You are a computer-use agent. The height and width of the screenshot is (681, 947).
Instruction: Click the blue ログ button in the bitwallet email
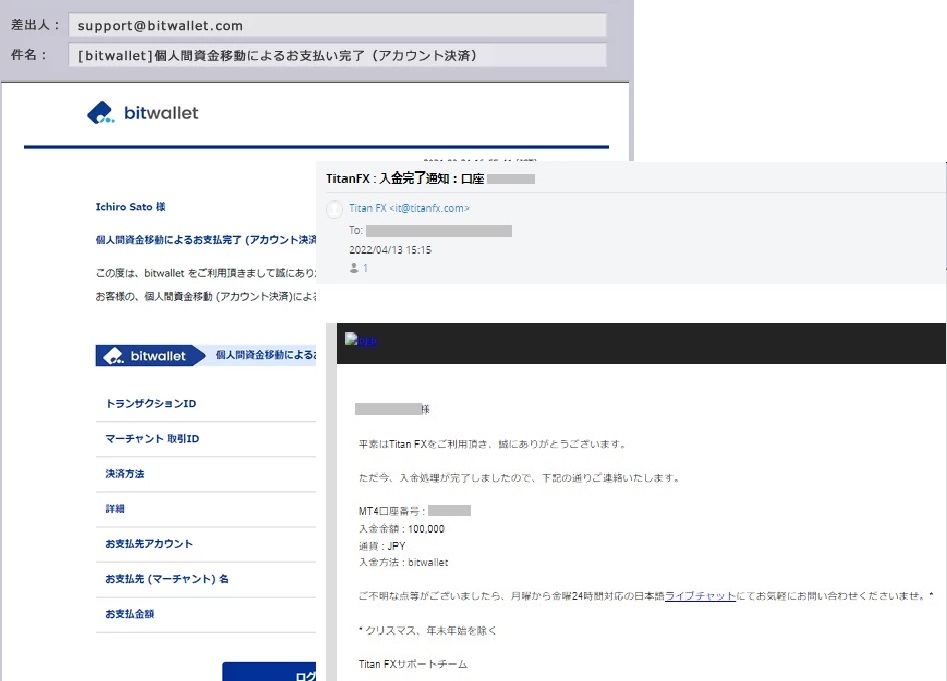[269, 671]
